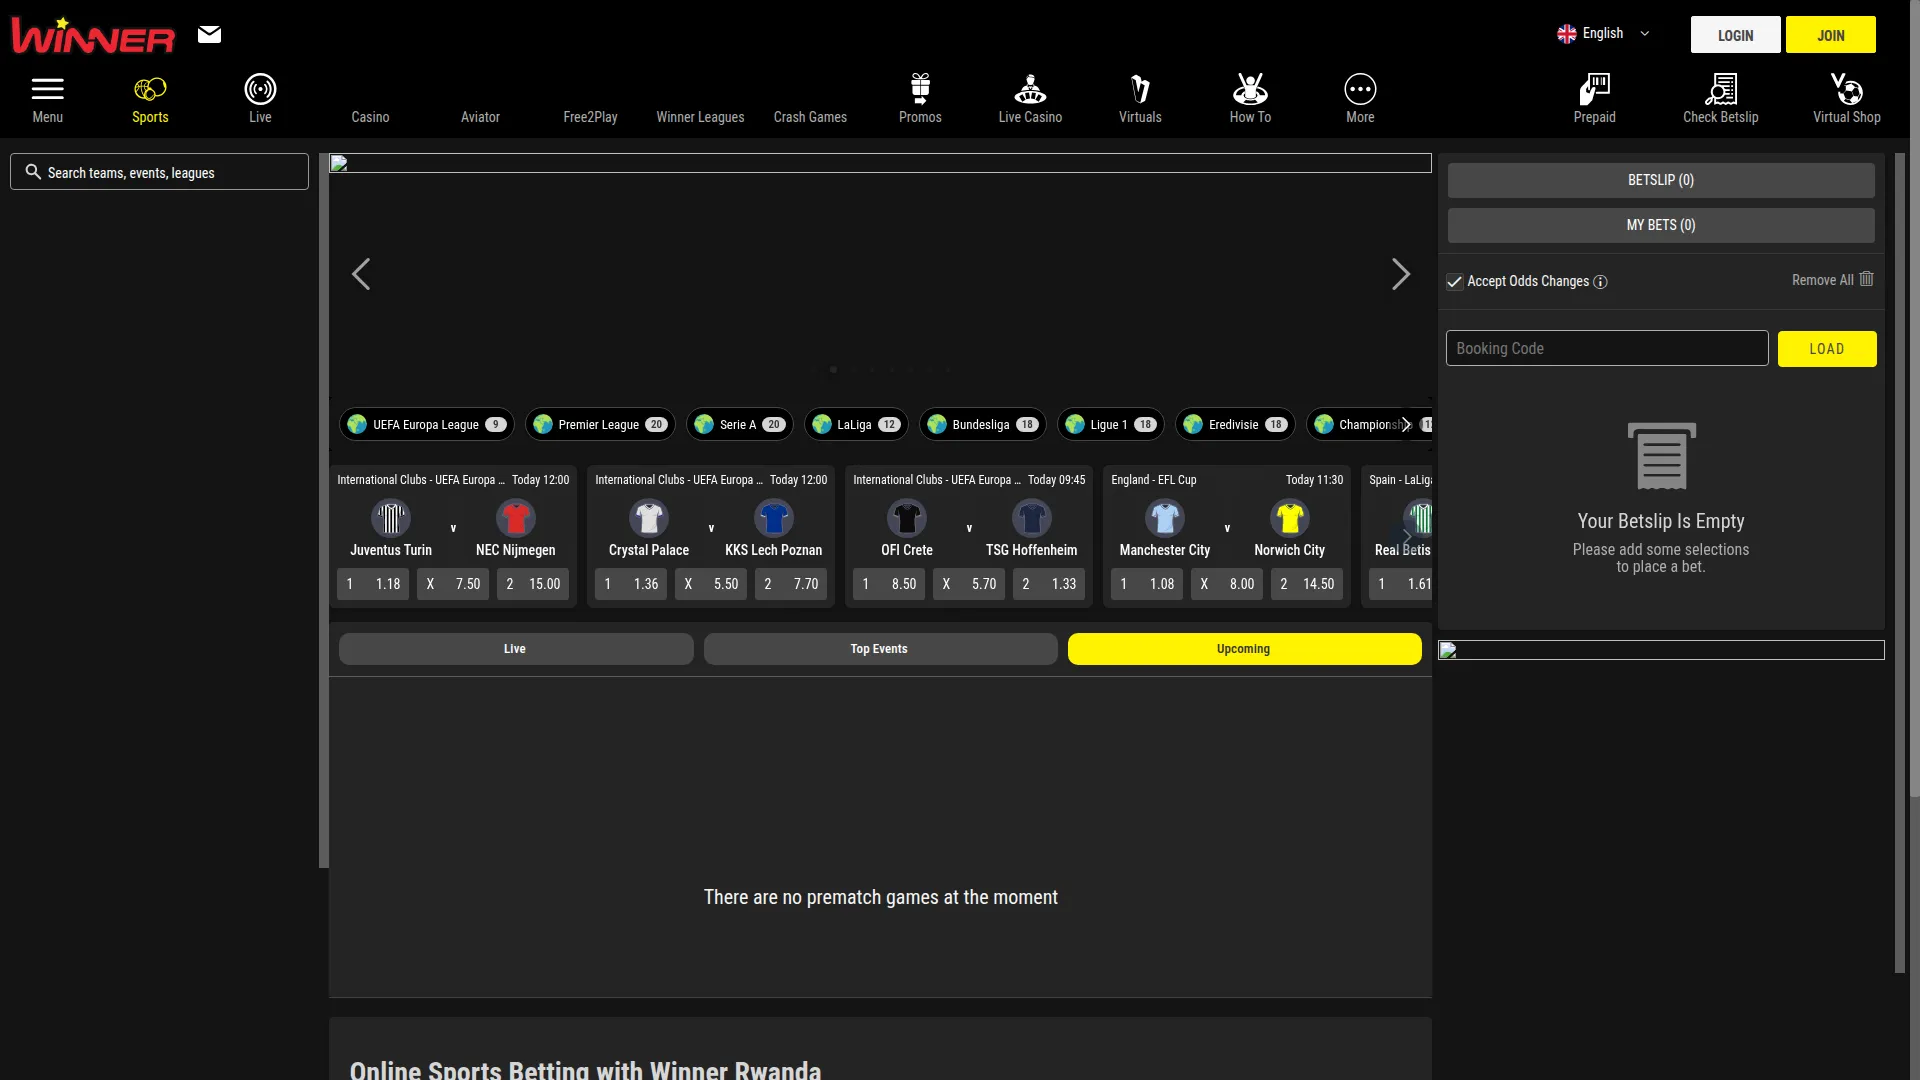
Task: Select the Ligue 1 chip
Action: [1111, 424]
